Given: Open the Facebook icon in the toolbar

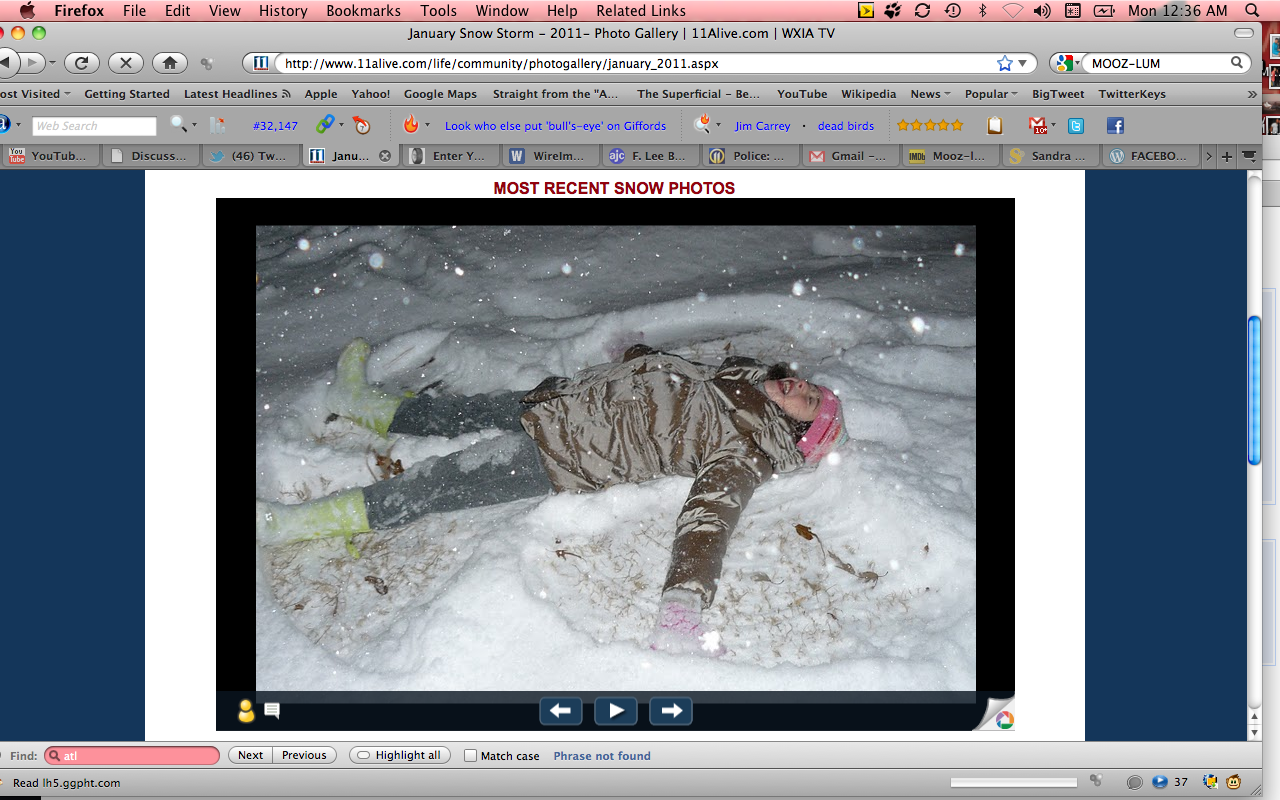Looking at the screenshot, I should 1115,126.
